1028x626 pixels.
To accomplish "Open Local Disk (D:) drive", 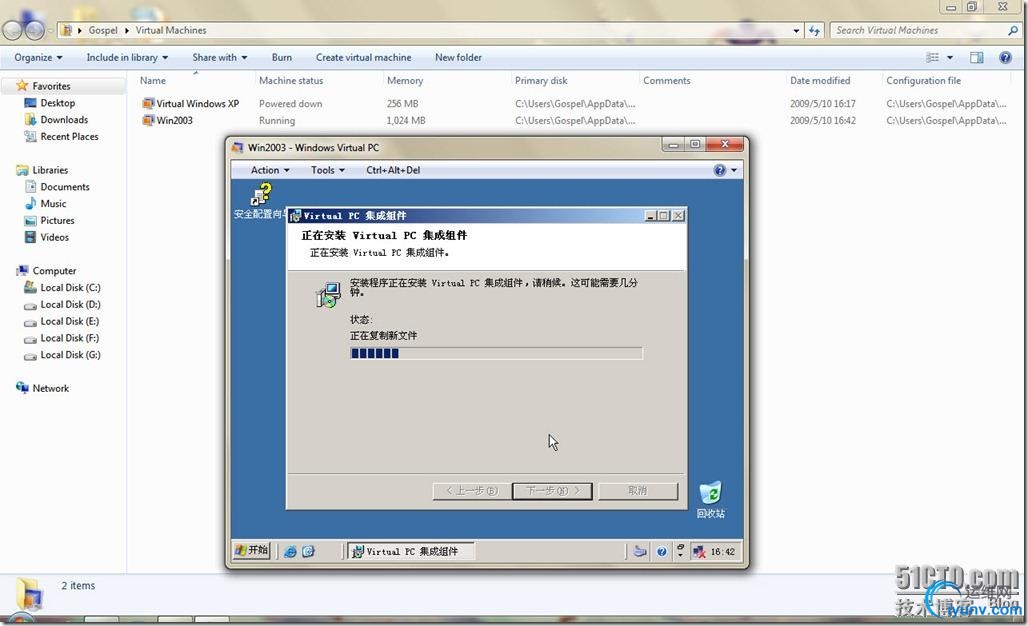I will click(x=62, y=305).
